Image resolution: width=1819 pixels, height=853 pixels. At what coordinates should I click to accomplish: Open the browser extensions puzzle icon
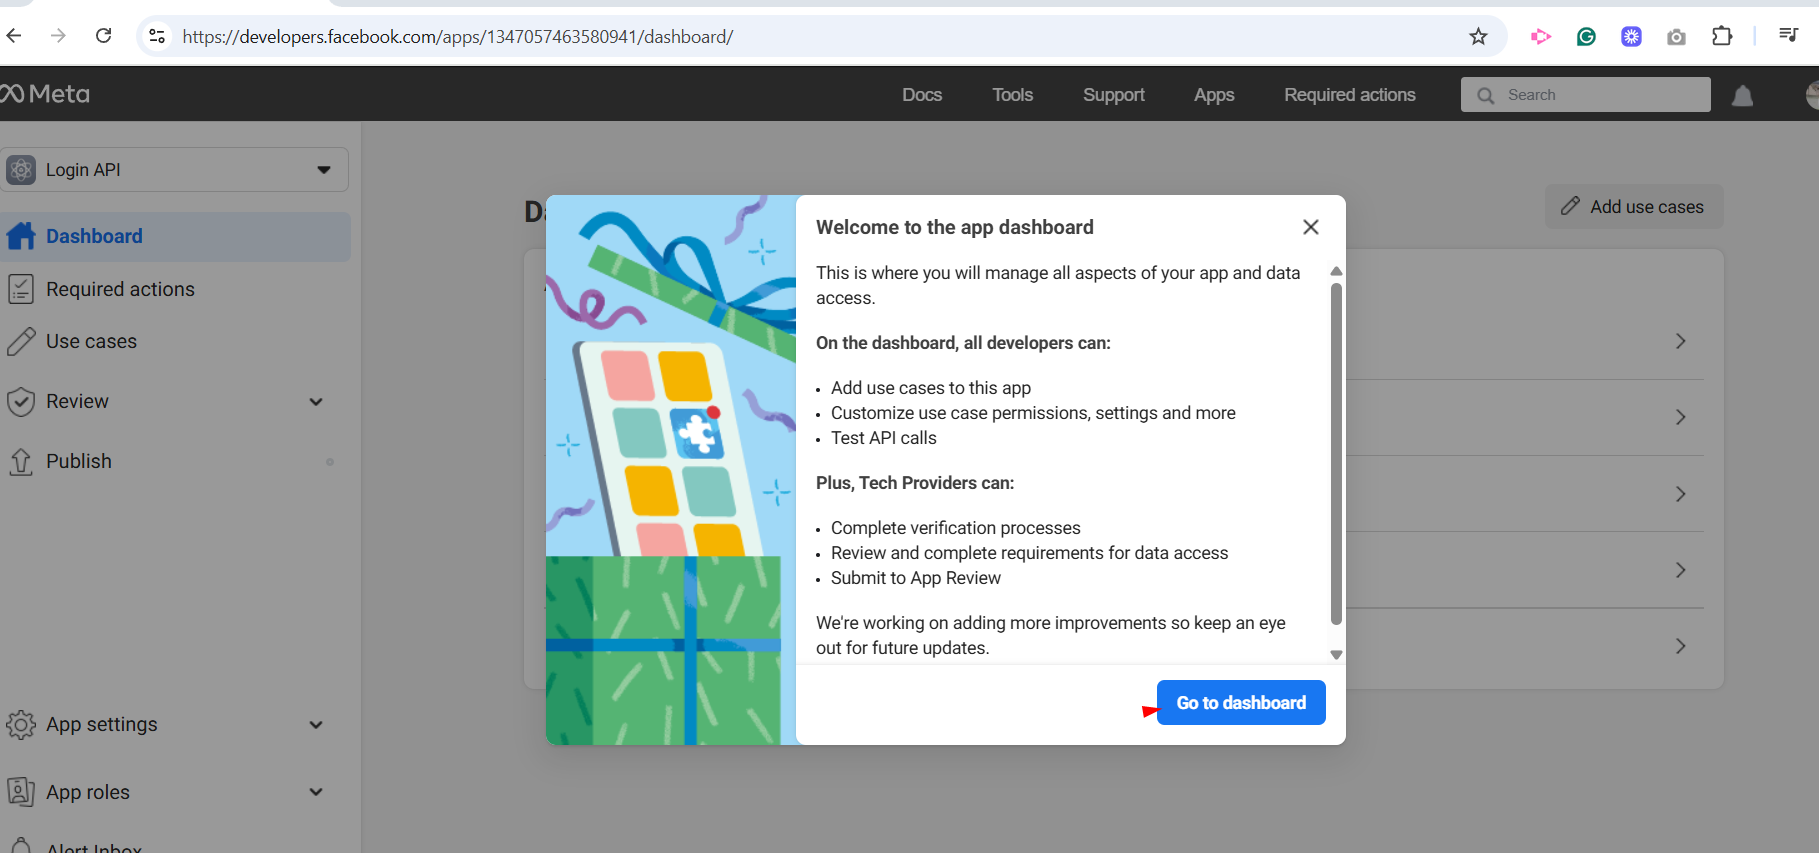[x=1721, y=37]
